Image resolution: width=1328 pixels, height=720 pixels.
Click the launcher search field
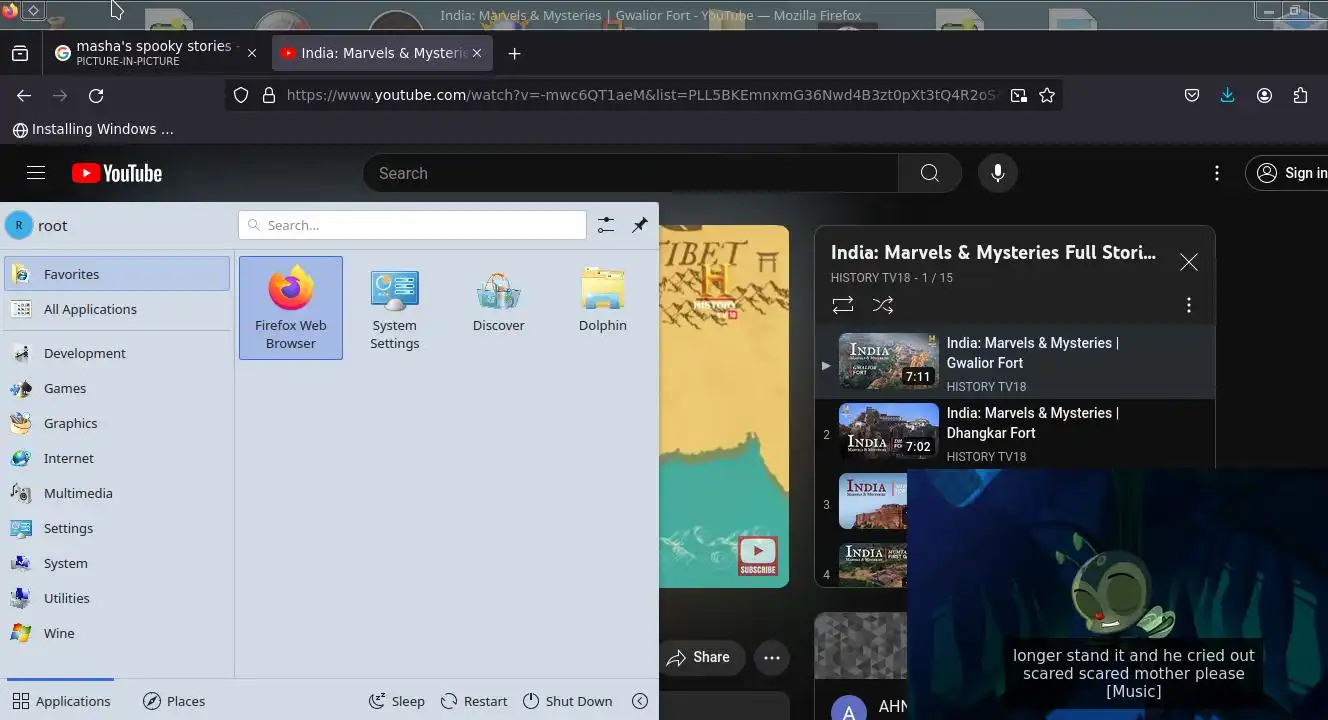(412, 225)
